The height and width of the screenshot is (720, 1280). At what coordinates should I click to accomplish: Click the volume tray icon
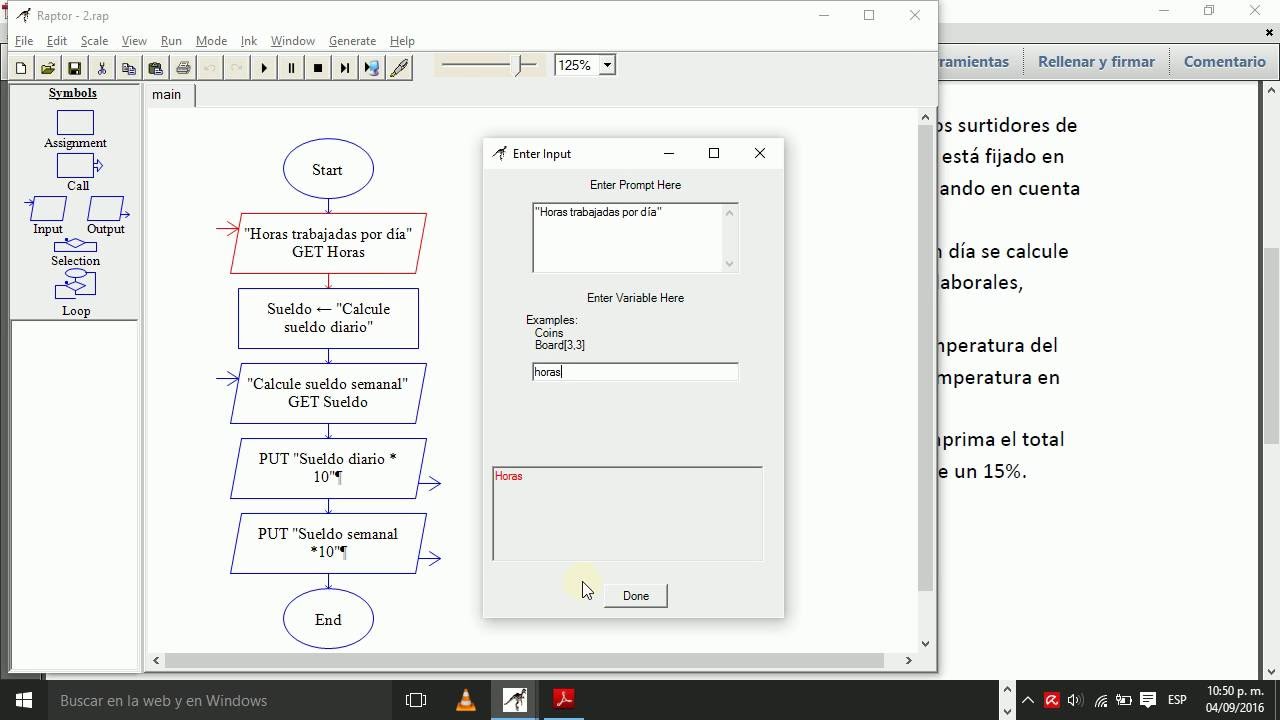pos(1076,700)
